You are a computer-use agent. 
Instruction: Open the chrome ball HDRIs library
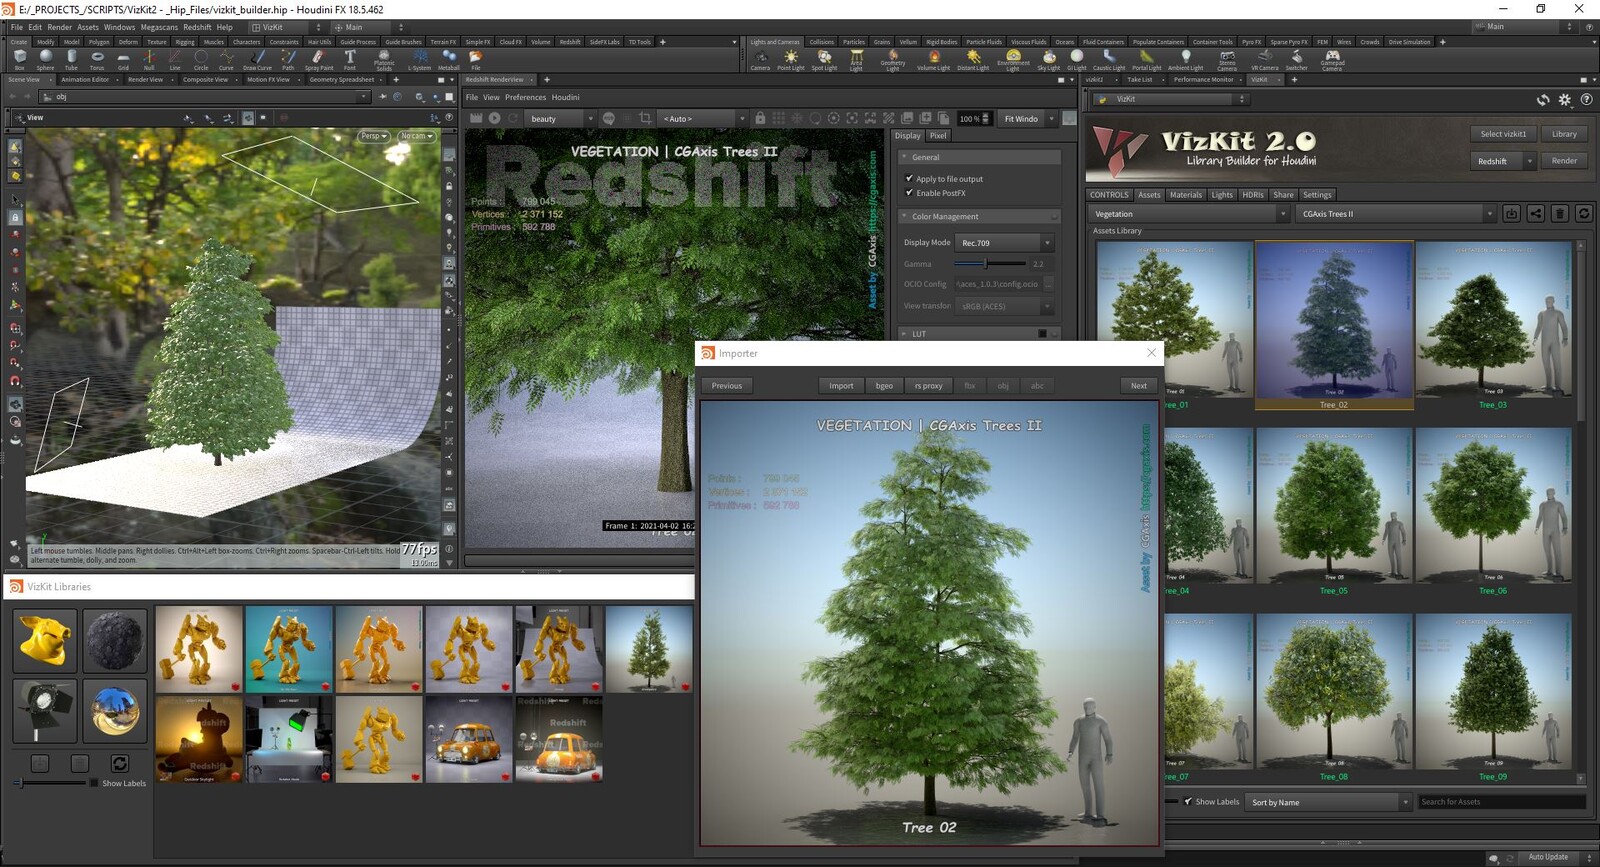115,710
